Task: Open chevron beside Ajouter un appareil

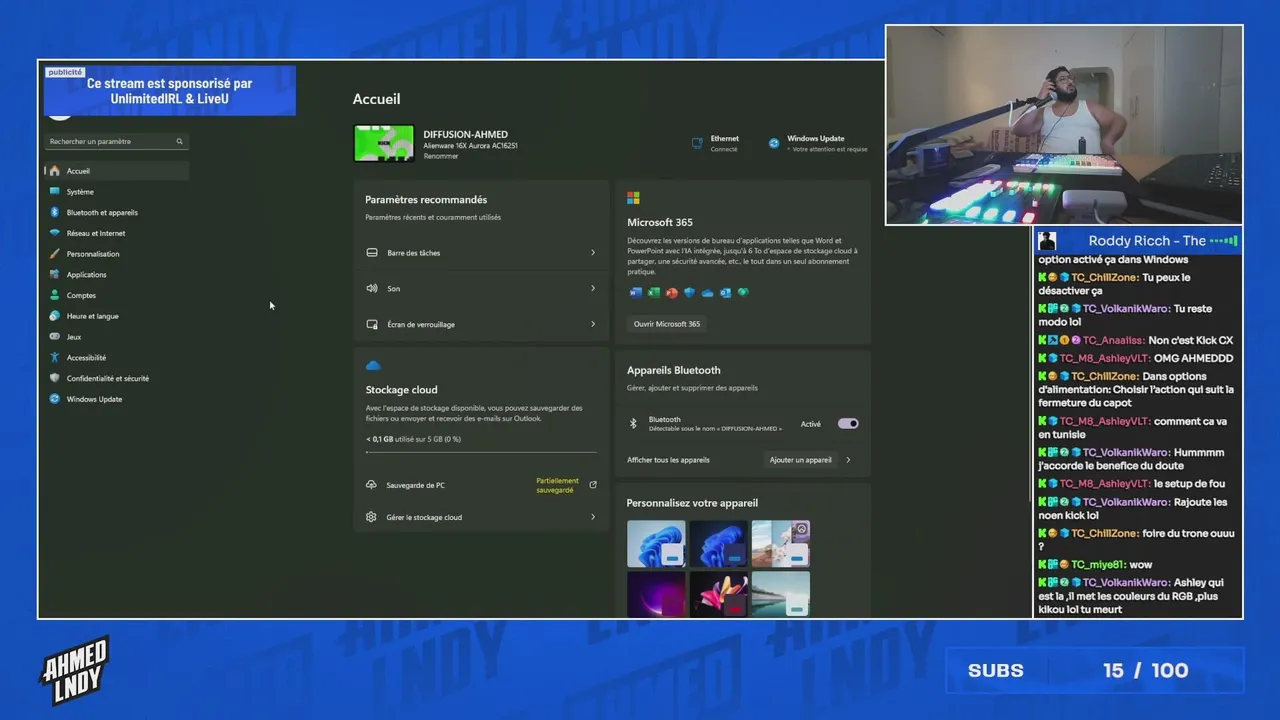Action: pyautogui.click(x=848, y=460)
